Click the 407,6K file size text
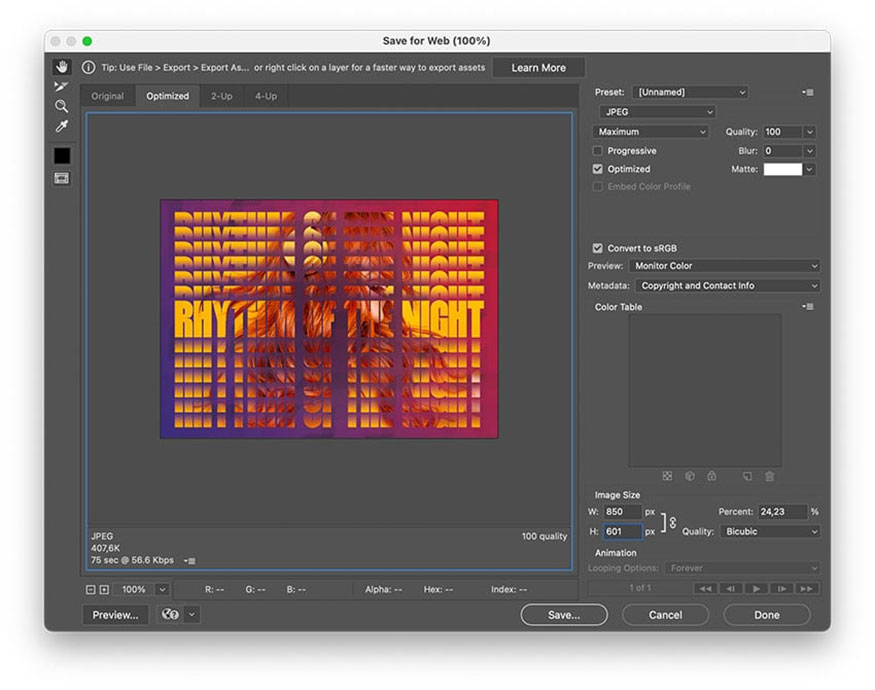The height and width of the screenshot is (690, 875). (105, 548)
